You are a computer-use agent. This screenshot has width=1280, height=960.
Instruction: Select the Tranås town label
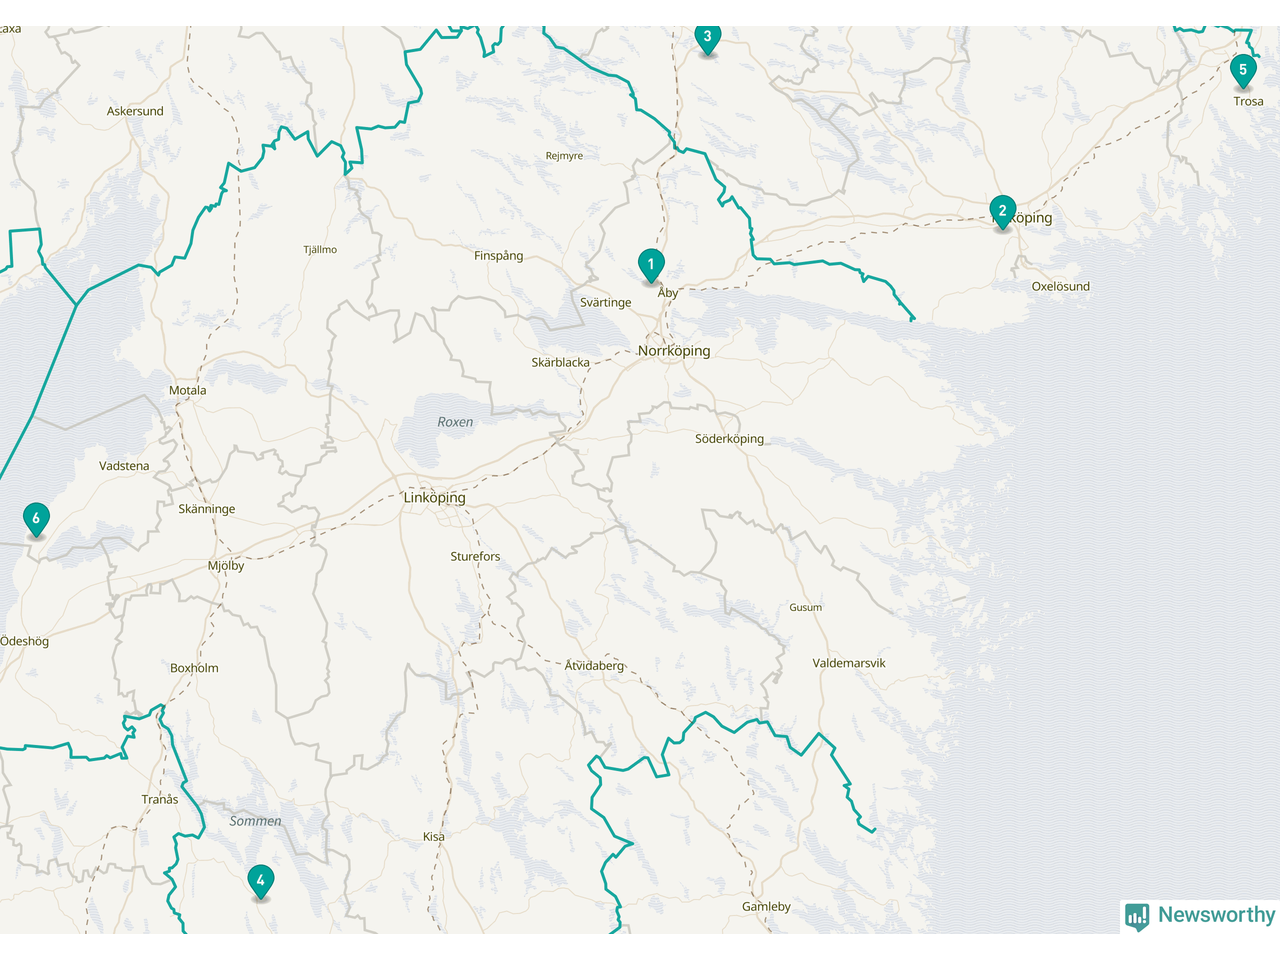coord(160,800)
